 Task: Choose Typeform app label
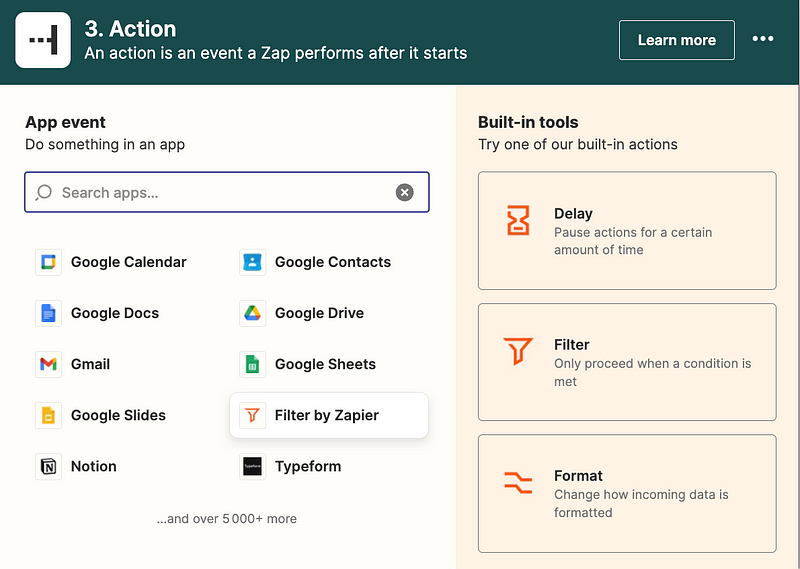pyautogui.click(x=308, y=466)
